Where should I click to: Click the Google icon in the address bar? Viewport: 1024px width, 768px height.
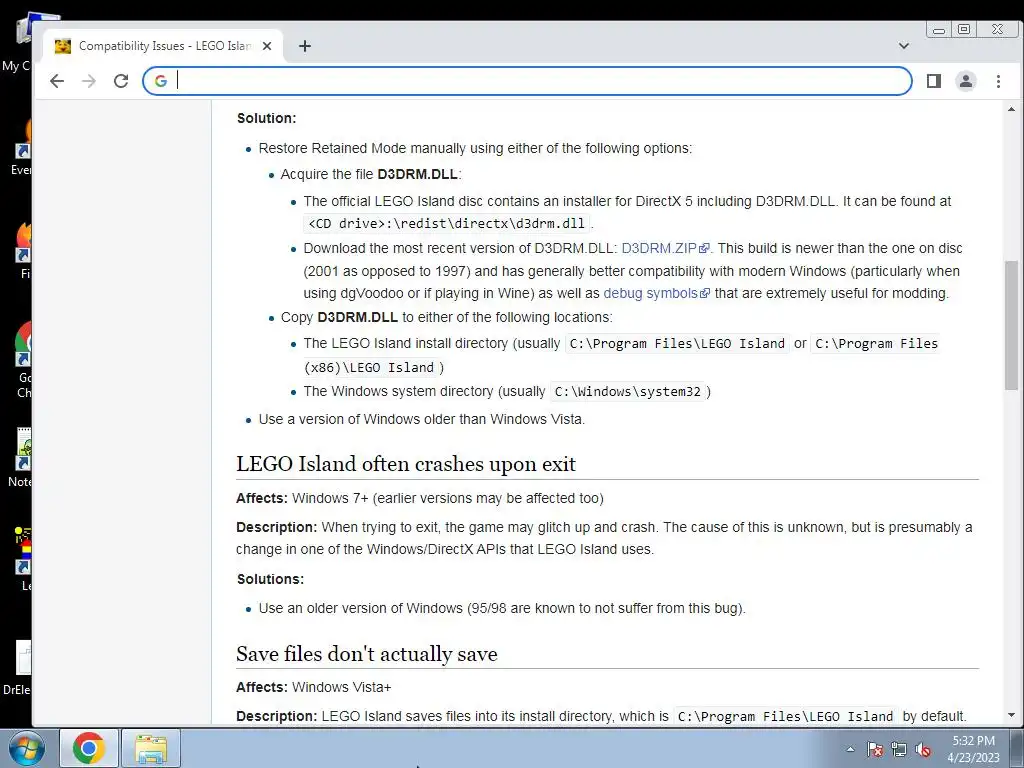coord(161,81)
